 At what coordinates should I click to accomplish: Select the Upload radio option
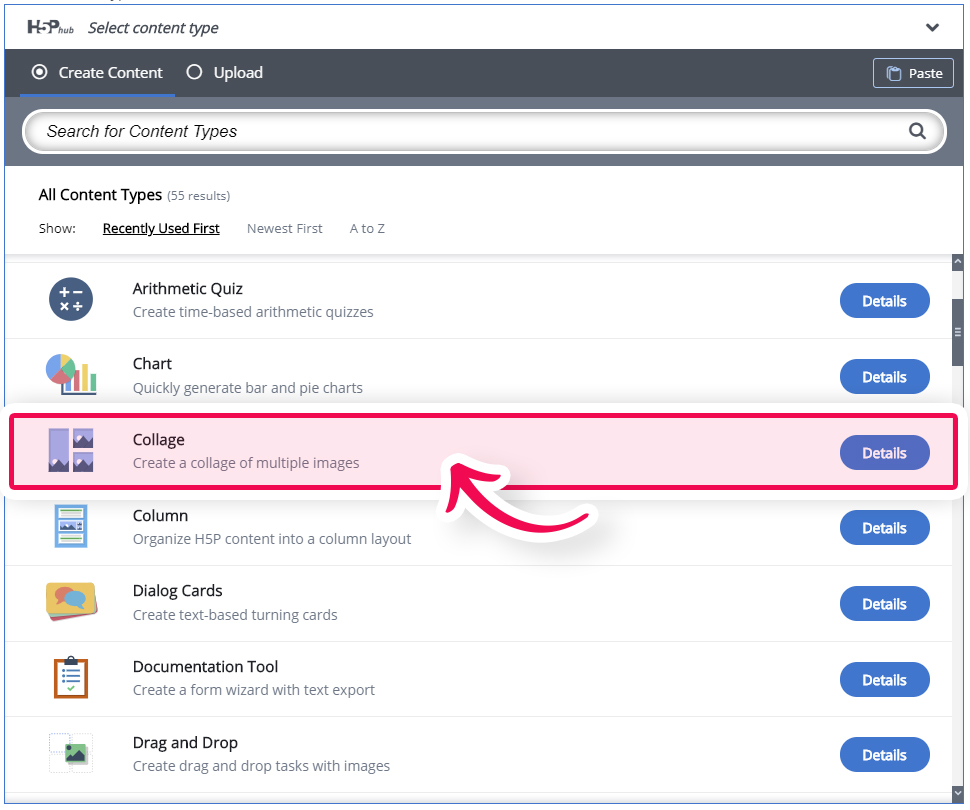point(225,72)
